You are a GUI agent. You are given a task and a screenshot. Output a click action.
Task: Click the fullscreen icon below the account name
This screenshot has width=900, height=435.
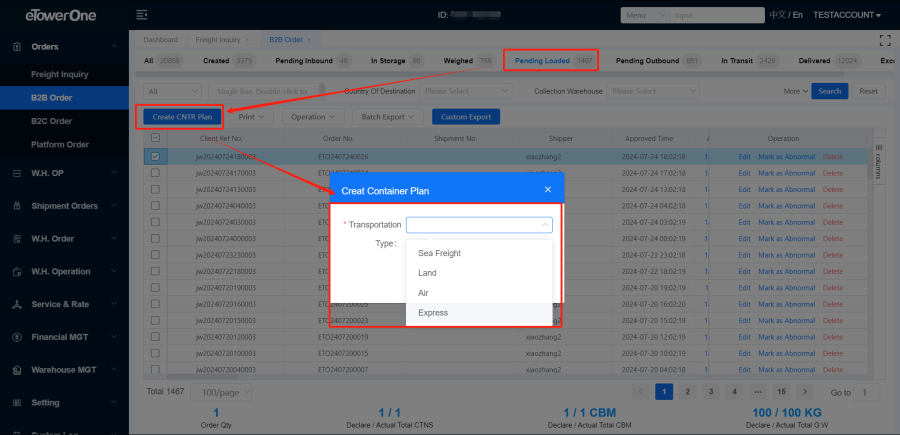pyautogui.click(x=883, y=40)
